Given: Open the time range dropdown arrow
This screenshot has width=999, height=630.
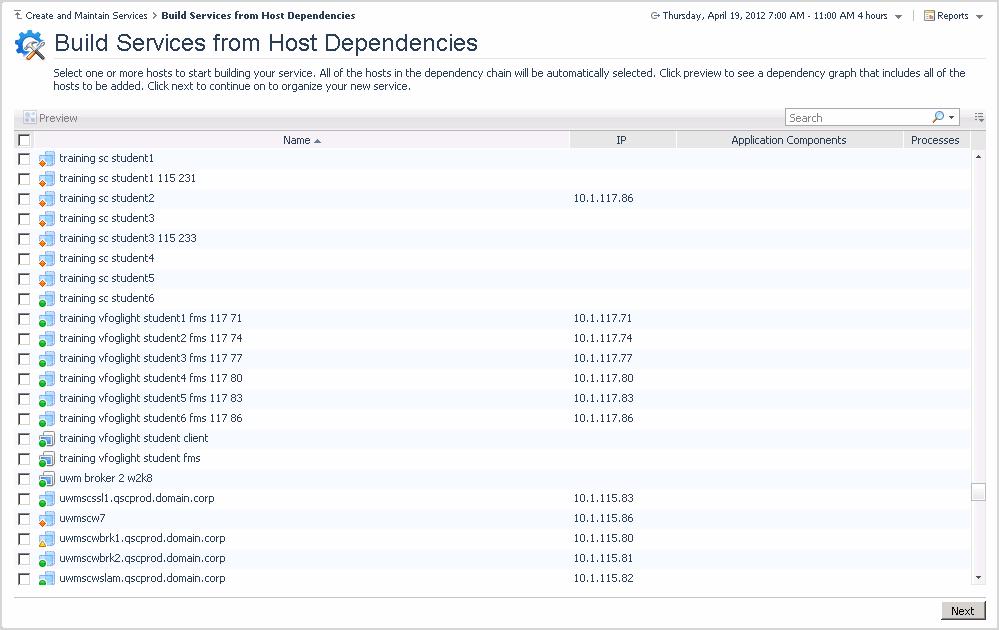Looking at the screenshot, I should tap(898, 17).
